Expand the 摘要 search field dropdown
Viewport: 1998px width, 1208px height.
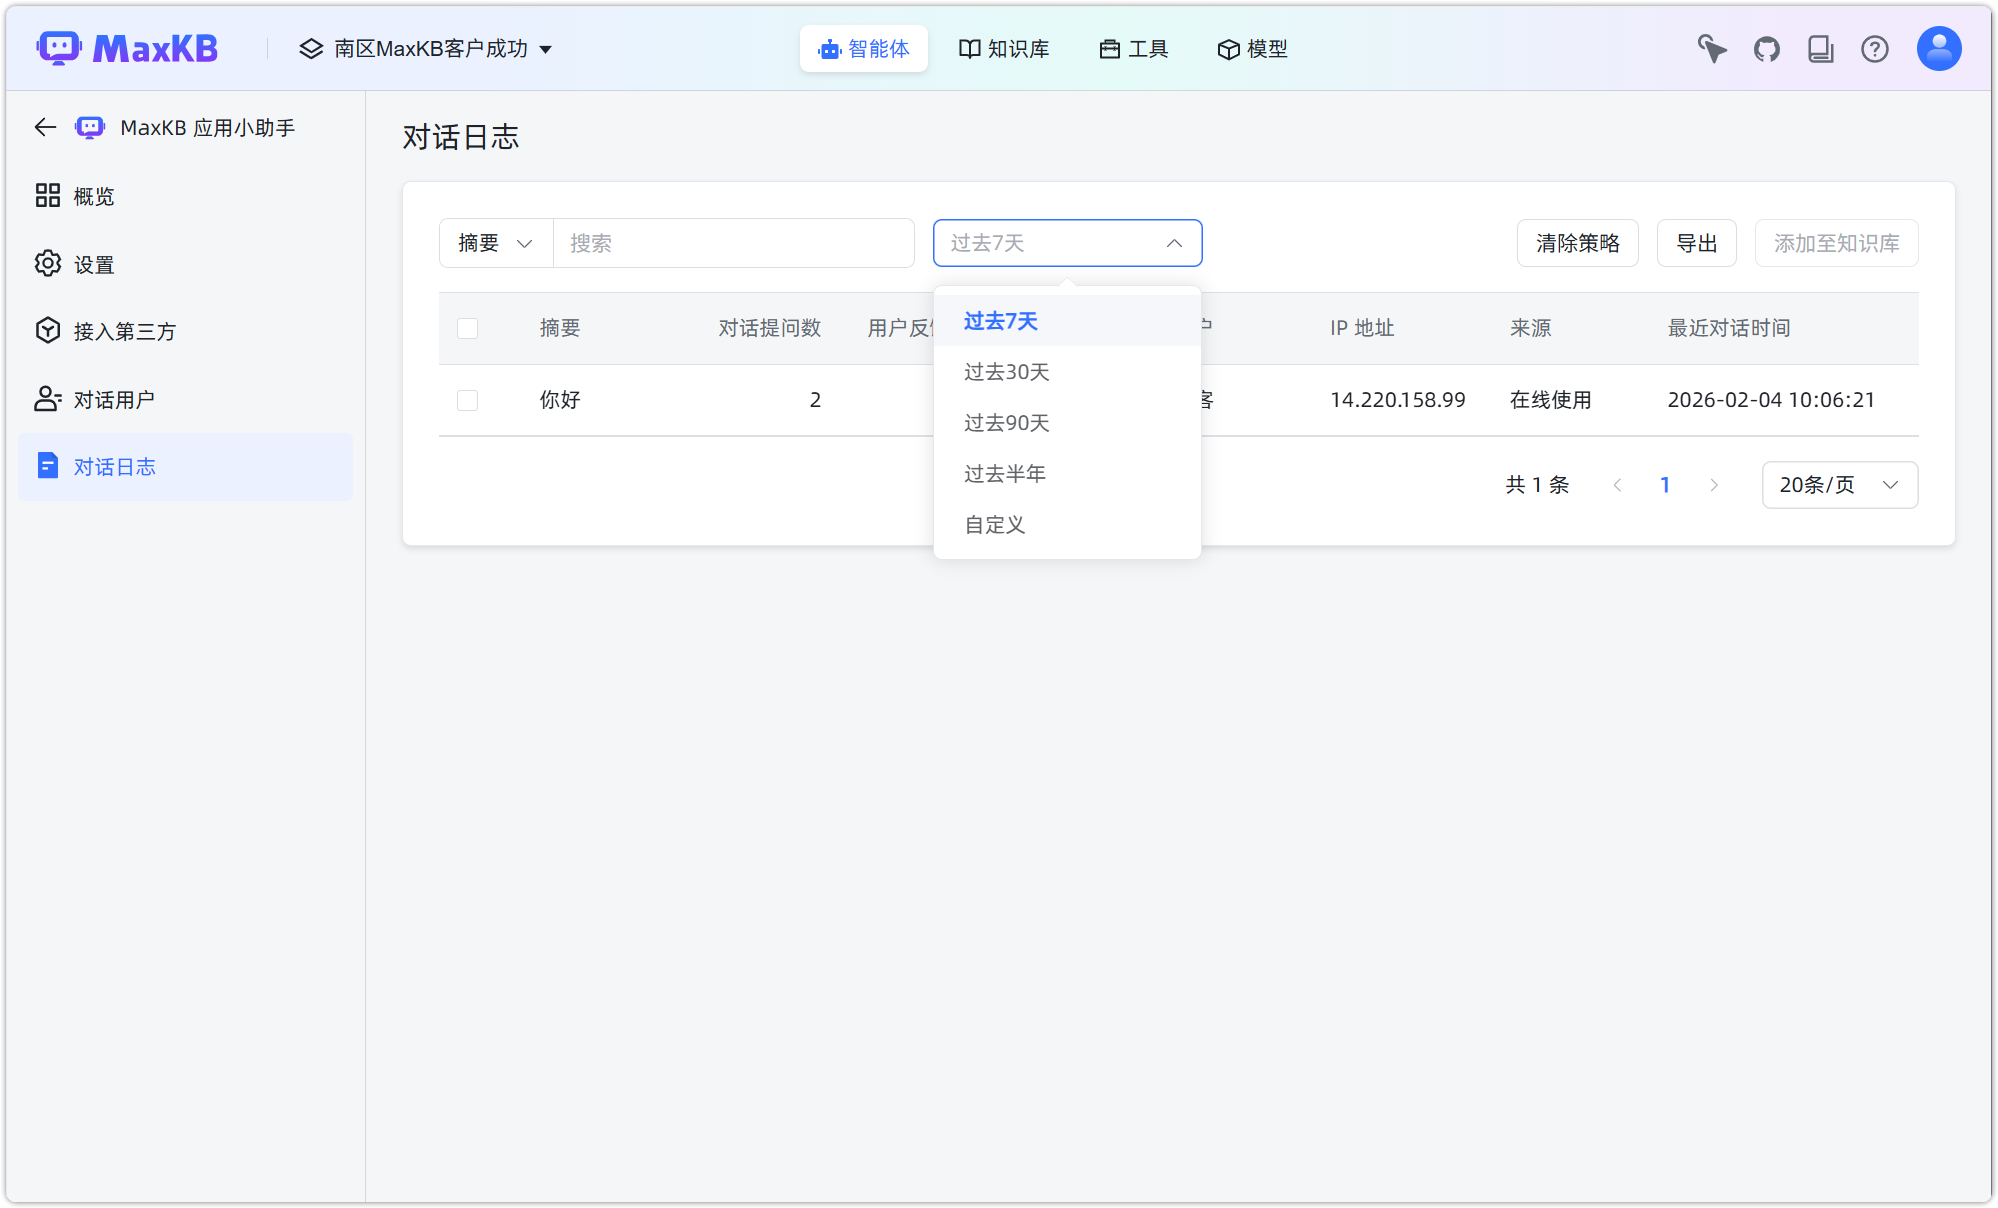[x=495, y=243]
